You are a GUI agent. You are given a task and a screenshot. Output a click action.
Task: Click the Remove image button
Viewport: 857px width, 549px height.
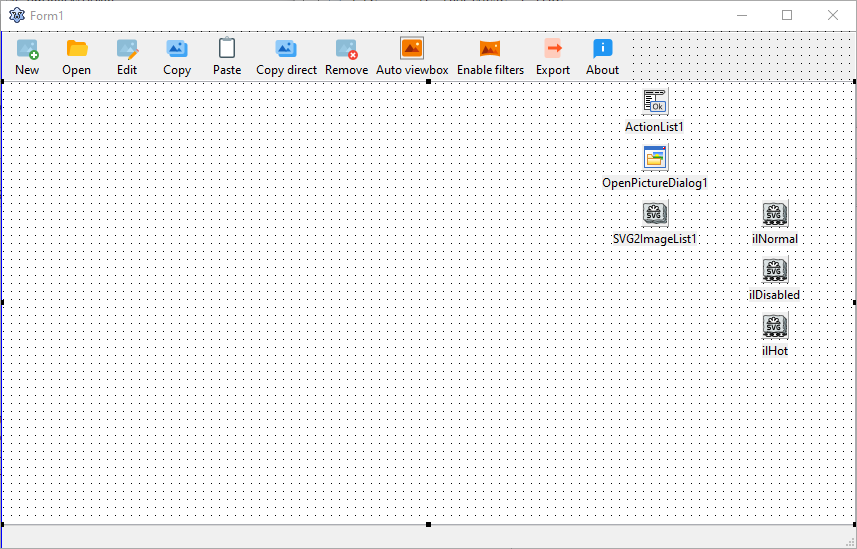[346, 56]
